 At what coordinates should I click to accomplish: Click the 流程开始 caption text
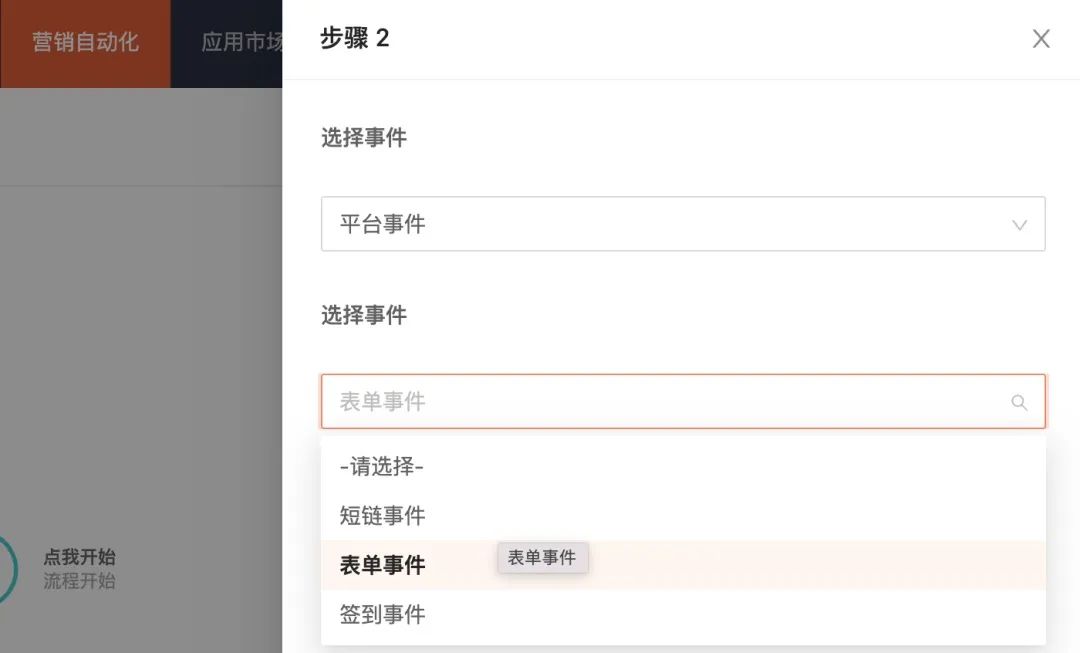pyautogui.click(x=79, y=581)
